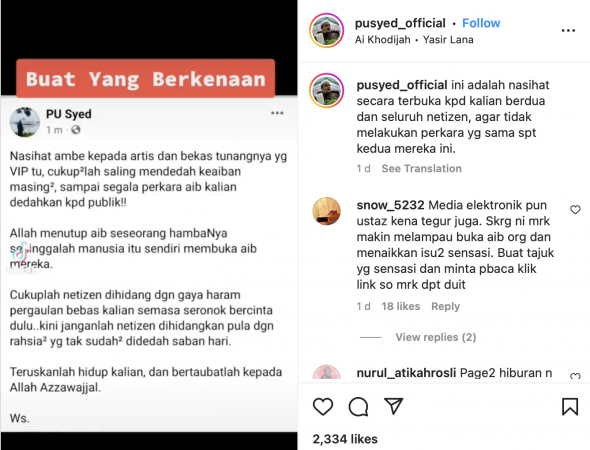
Task: View the 2,334 likes list
Action: coord(345,439)
